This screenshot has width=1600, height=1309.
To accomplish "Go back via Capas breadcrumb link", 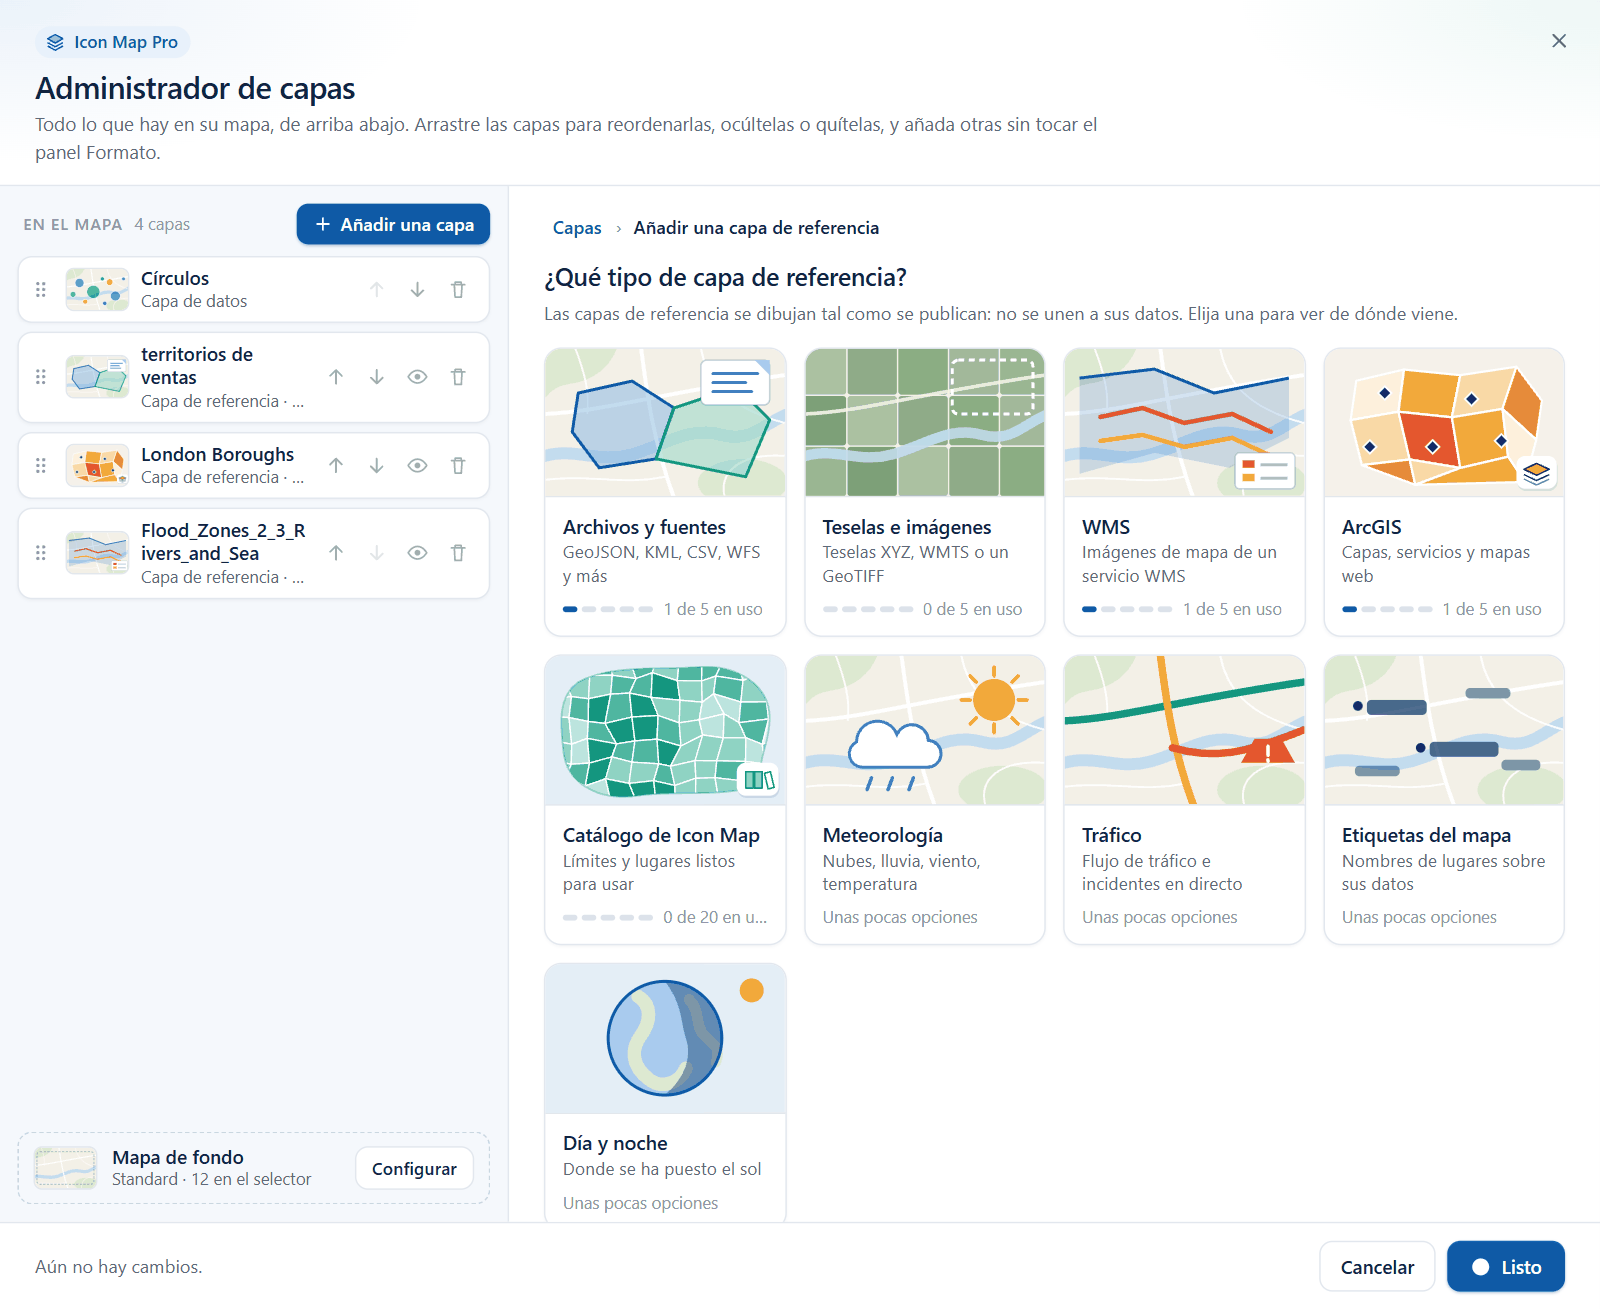I will tap(577, 228).
